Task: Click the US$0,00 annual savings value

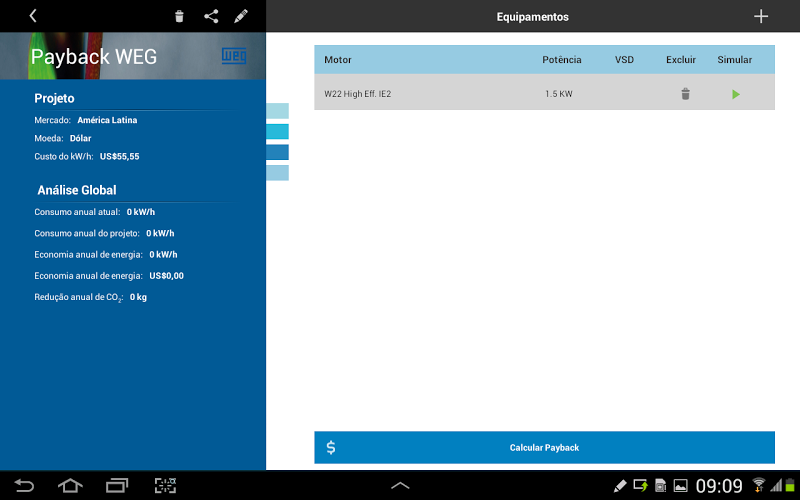Action: click(166, 276)
